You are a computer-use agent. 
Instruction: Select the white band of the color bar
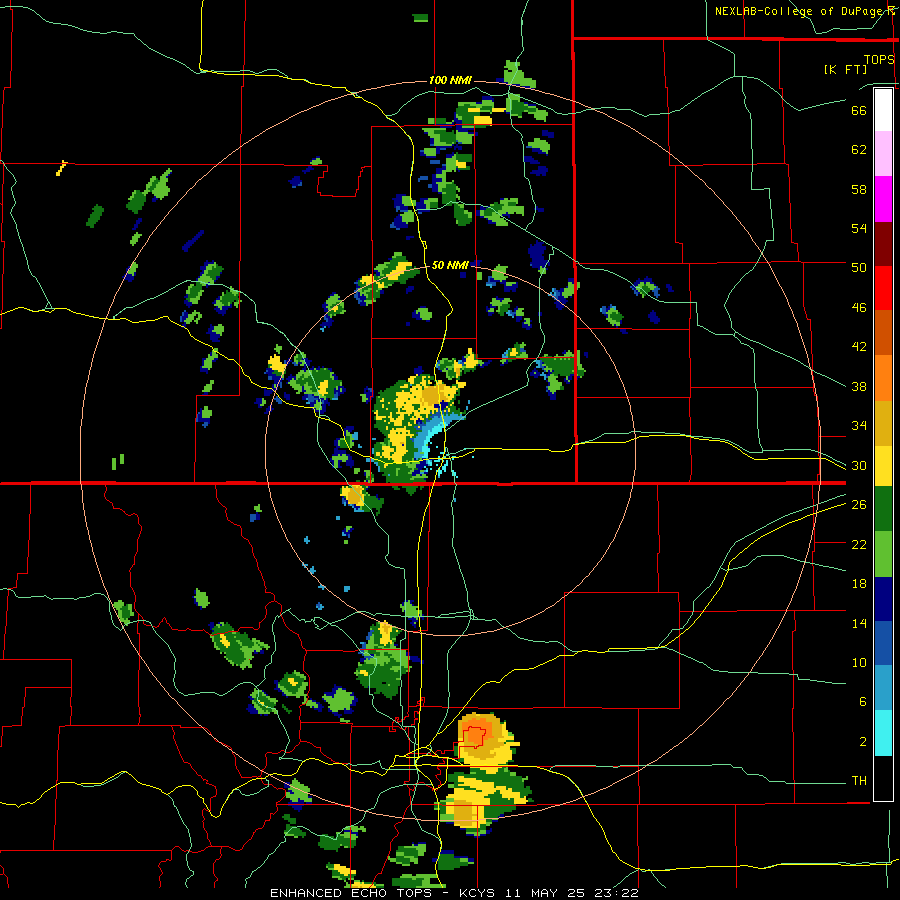click(883, 110)
